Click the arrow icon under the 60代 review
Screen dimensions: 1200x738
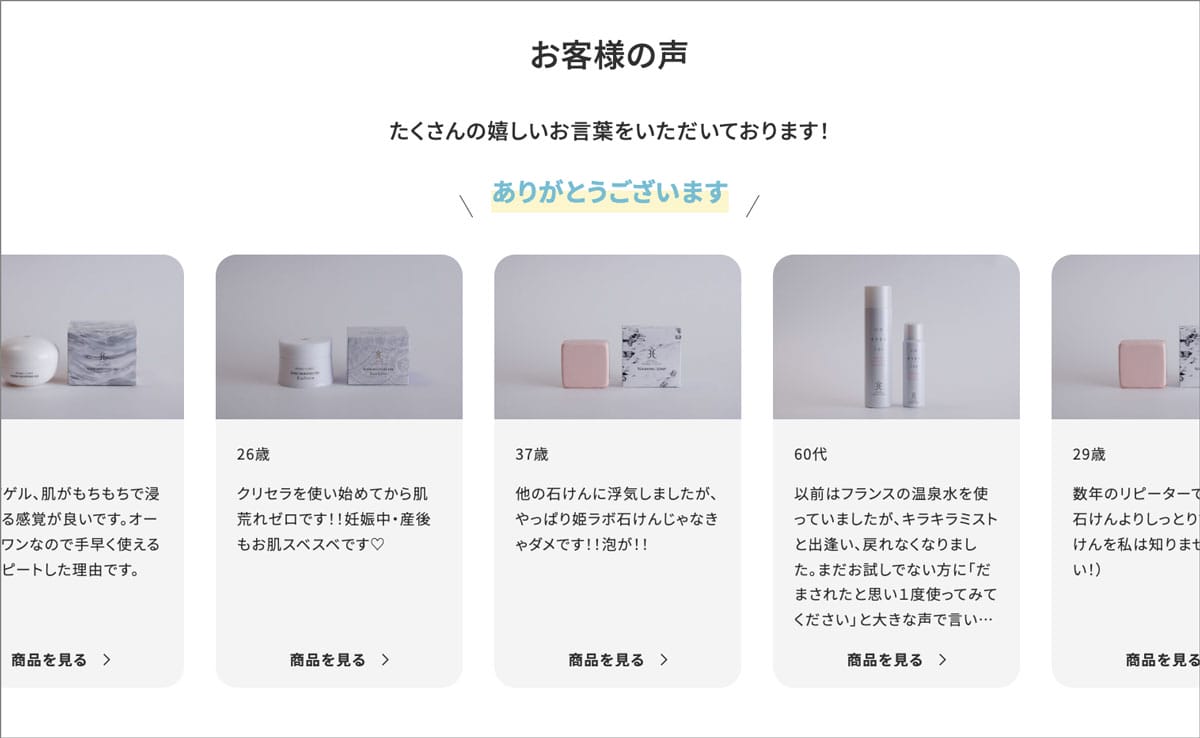tap(942, 660)
